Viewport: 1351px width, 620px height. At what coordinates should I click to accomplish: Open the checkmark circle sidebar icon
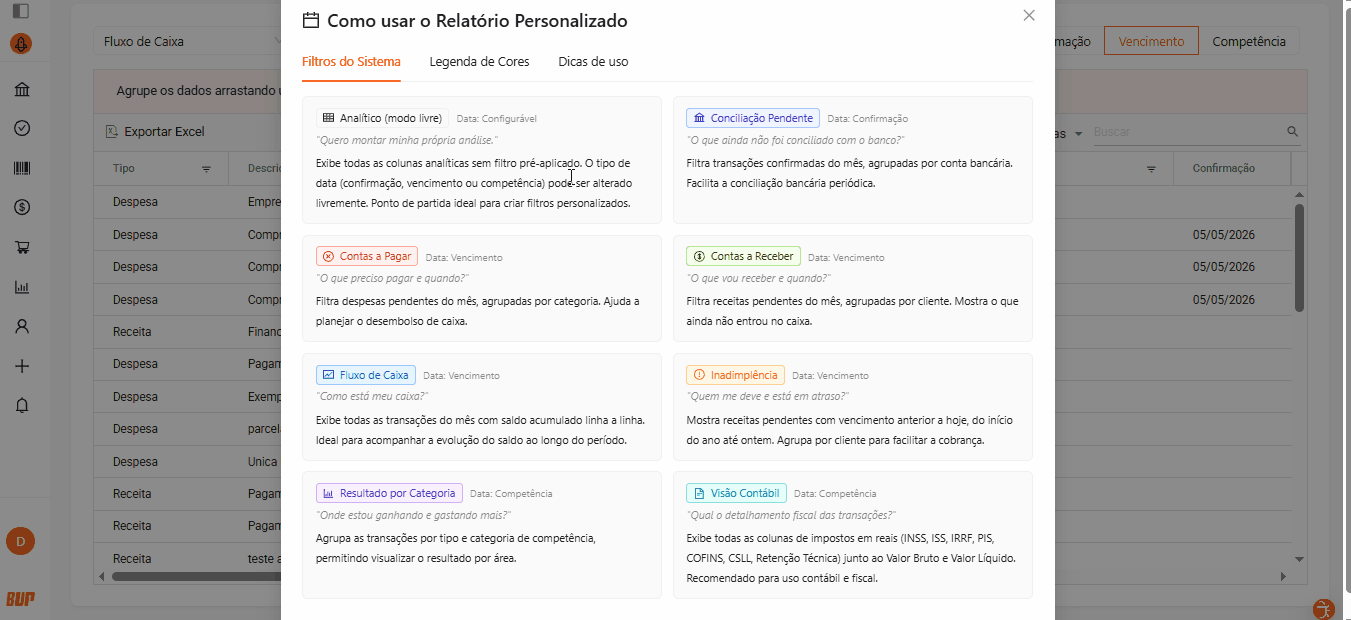[22, 128]
